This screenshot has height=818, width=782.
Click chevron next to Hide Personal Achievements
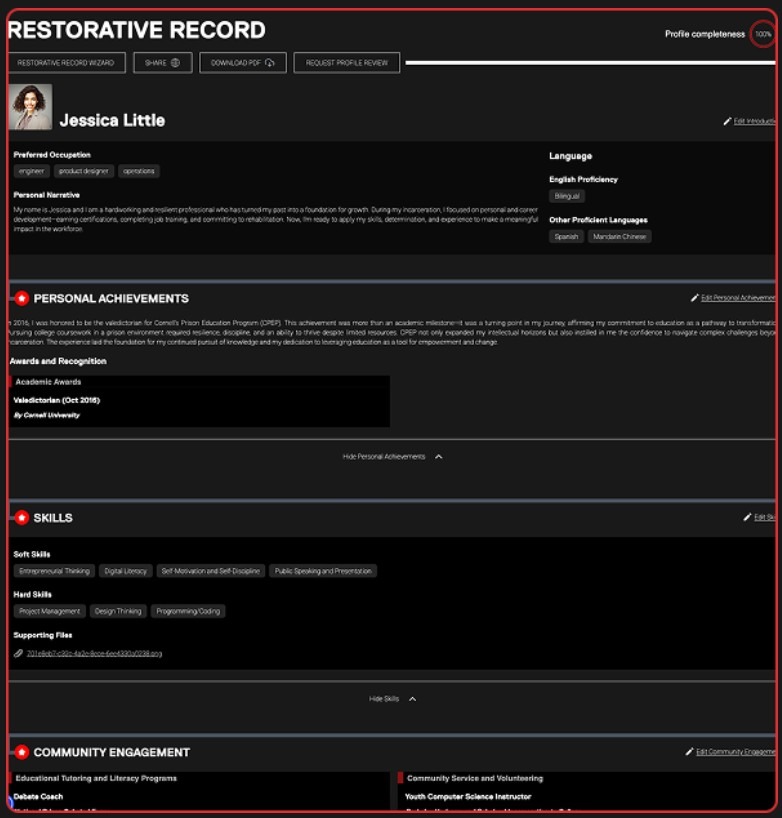coord(439,456)
